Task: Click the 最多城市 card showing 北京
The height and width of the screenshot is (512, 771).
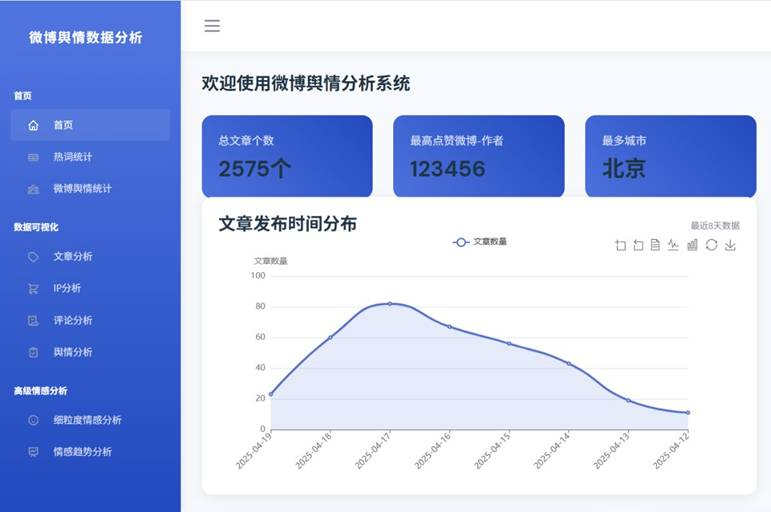Action: (671, 156)
